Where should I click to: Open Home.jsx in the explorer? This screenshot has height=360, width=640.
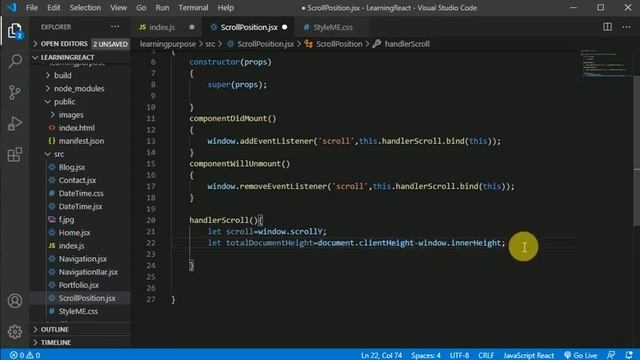coord(74,232)
